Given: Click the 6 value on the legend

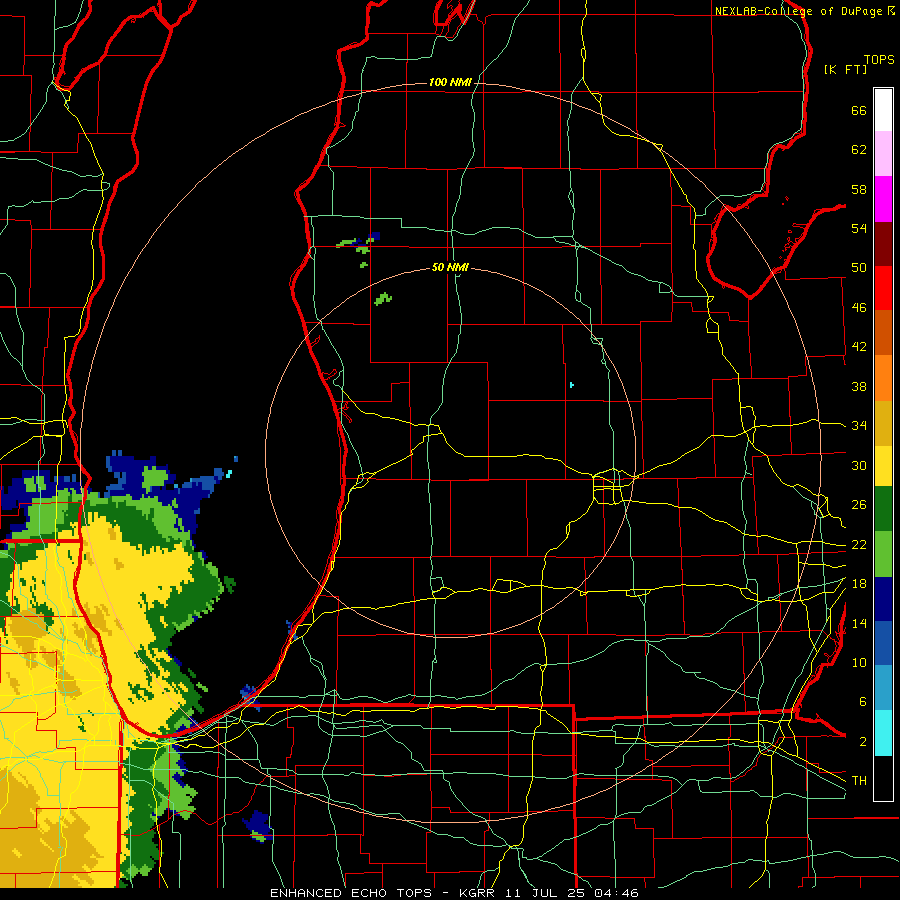Looking at the screenshot, I should [862, 702].
